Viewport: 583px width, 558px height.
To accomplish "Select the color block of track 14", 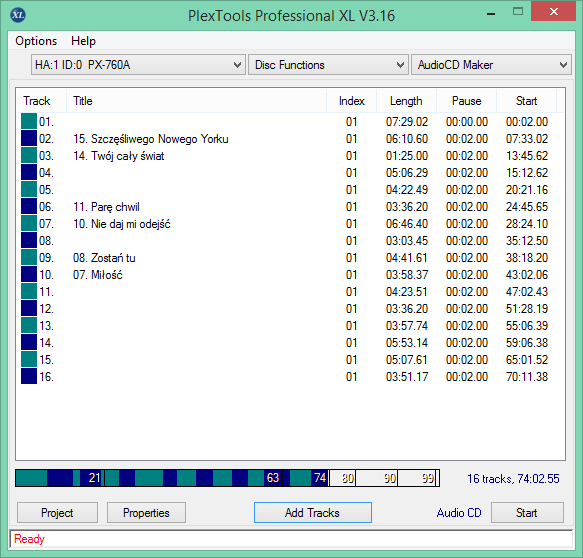I will (x=29, y=342).
